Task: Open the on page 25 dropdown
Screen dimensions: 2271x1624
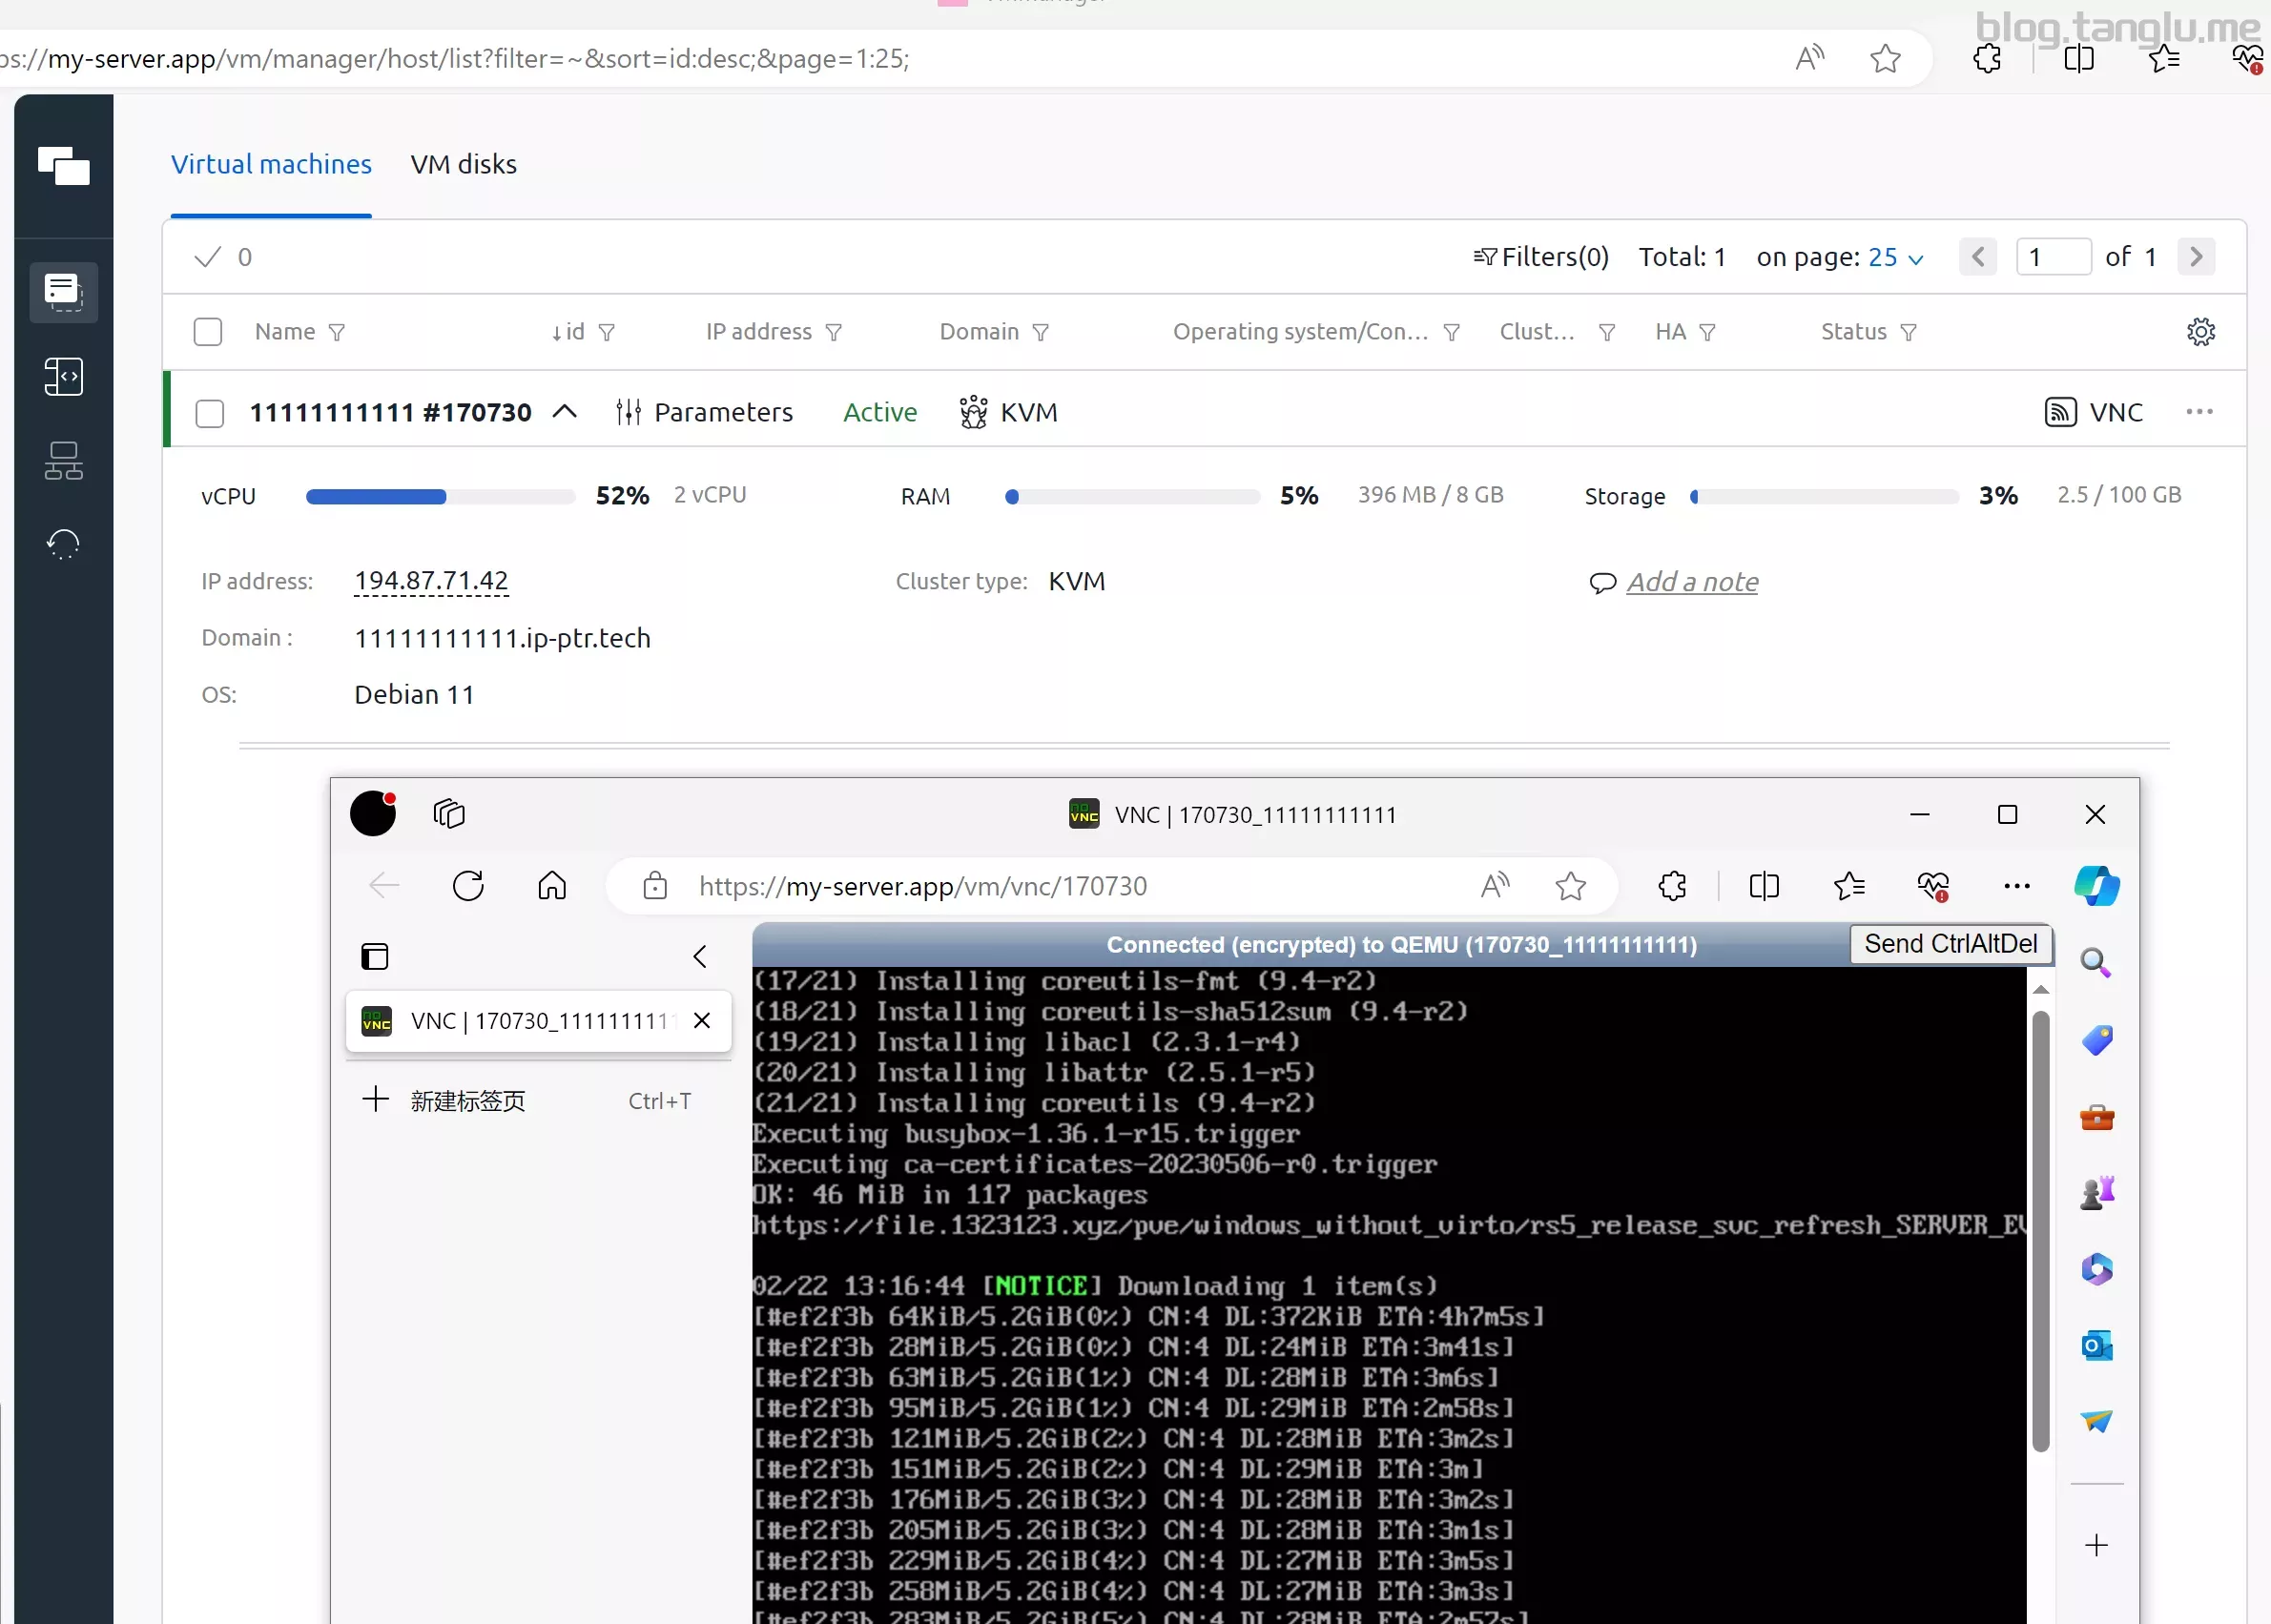Action: click(1895, 258)
